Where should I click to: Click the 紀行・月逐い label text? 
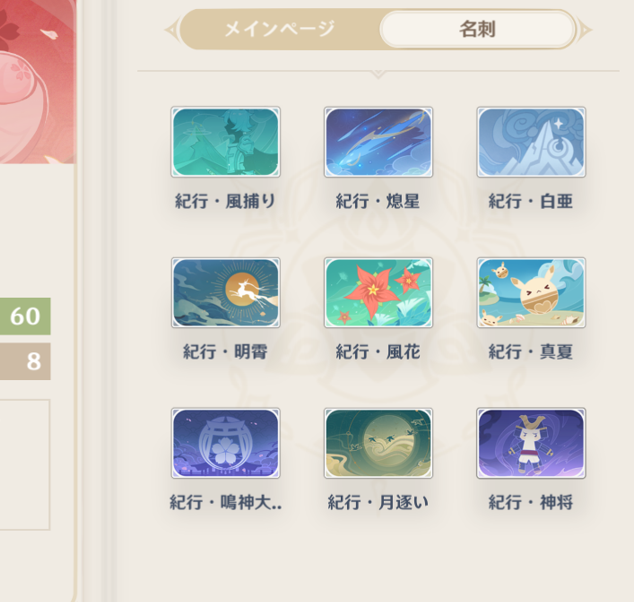point(378,502)
